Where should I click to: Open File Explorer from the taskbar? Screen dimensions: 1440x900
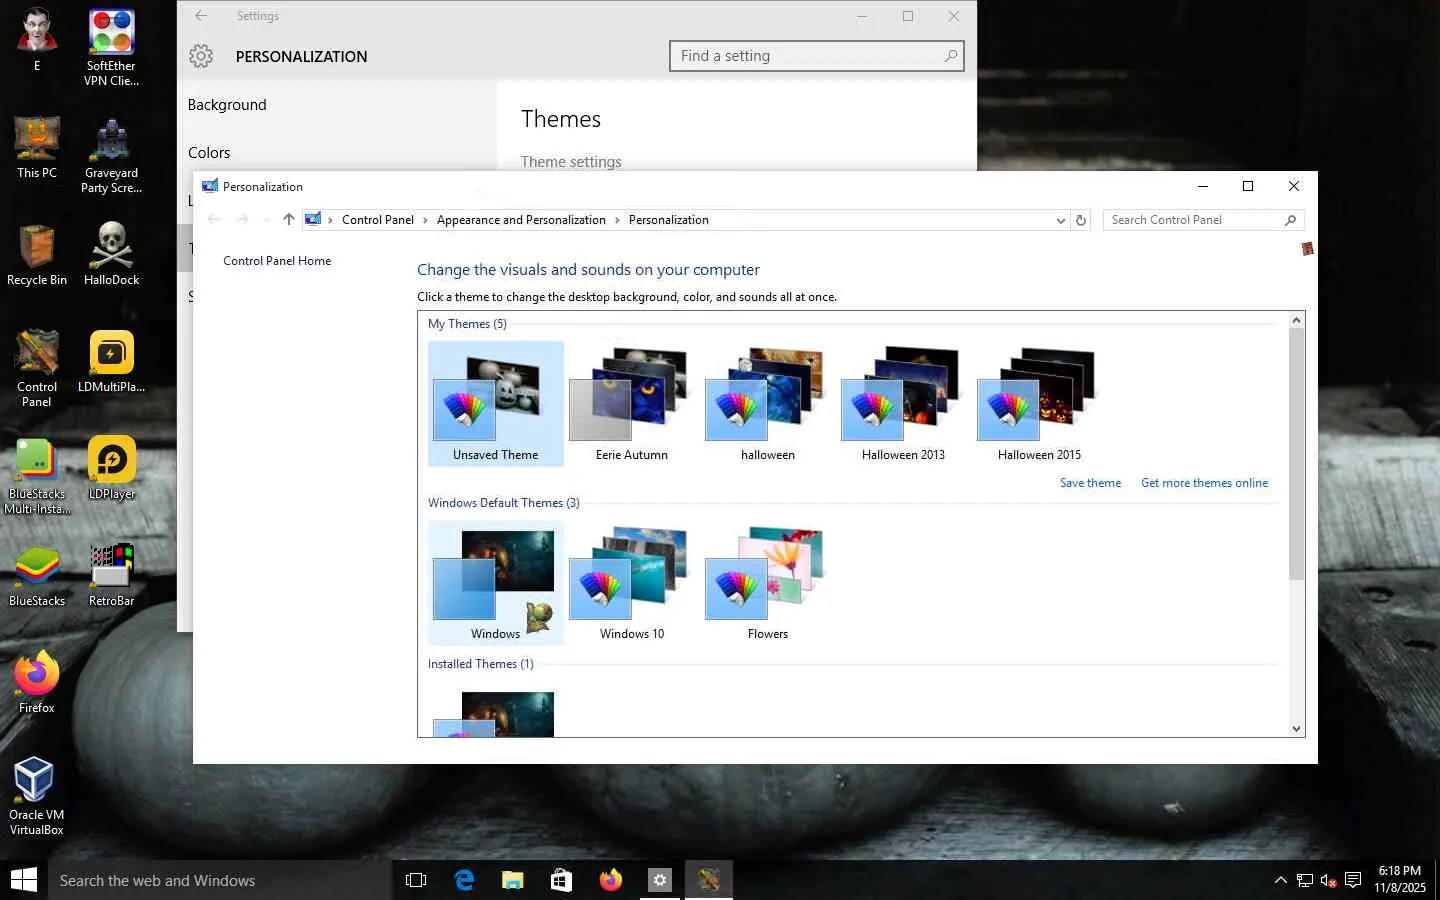click(513, 880)
